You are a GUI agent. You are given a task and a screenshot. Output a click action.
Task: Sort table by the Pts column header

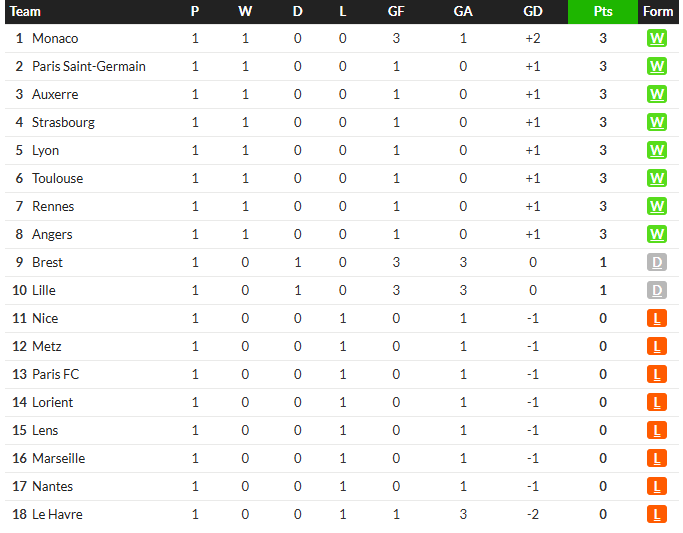point(603,12)
